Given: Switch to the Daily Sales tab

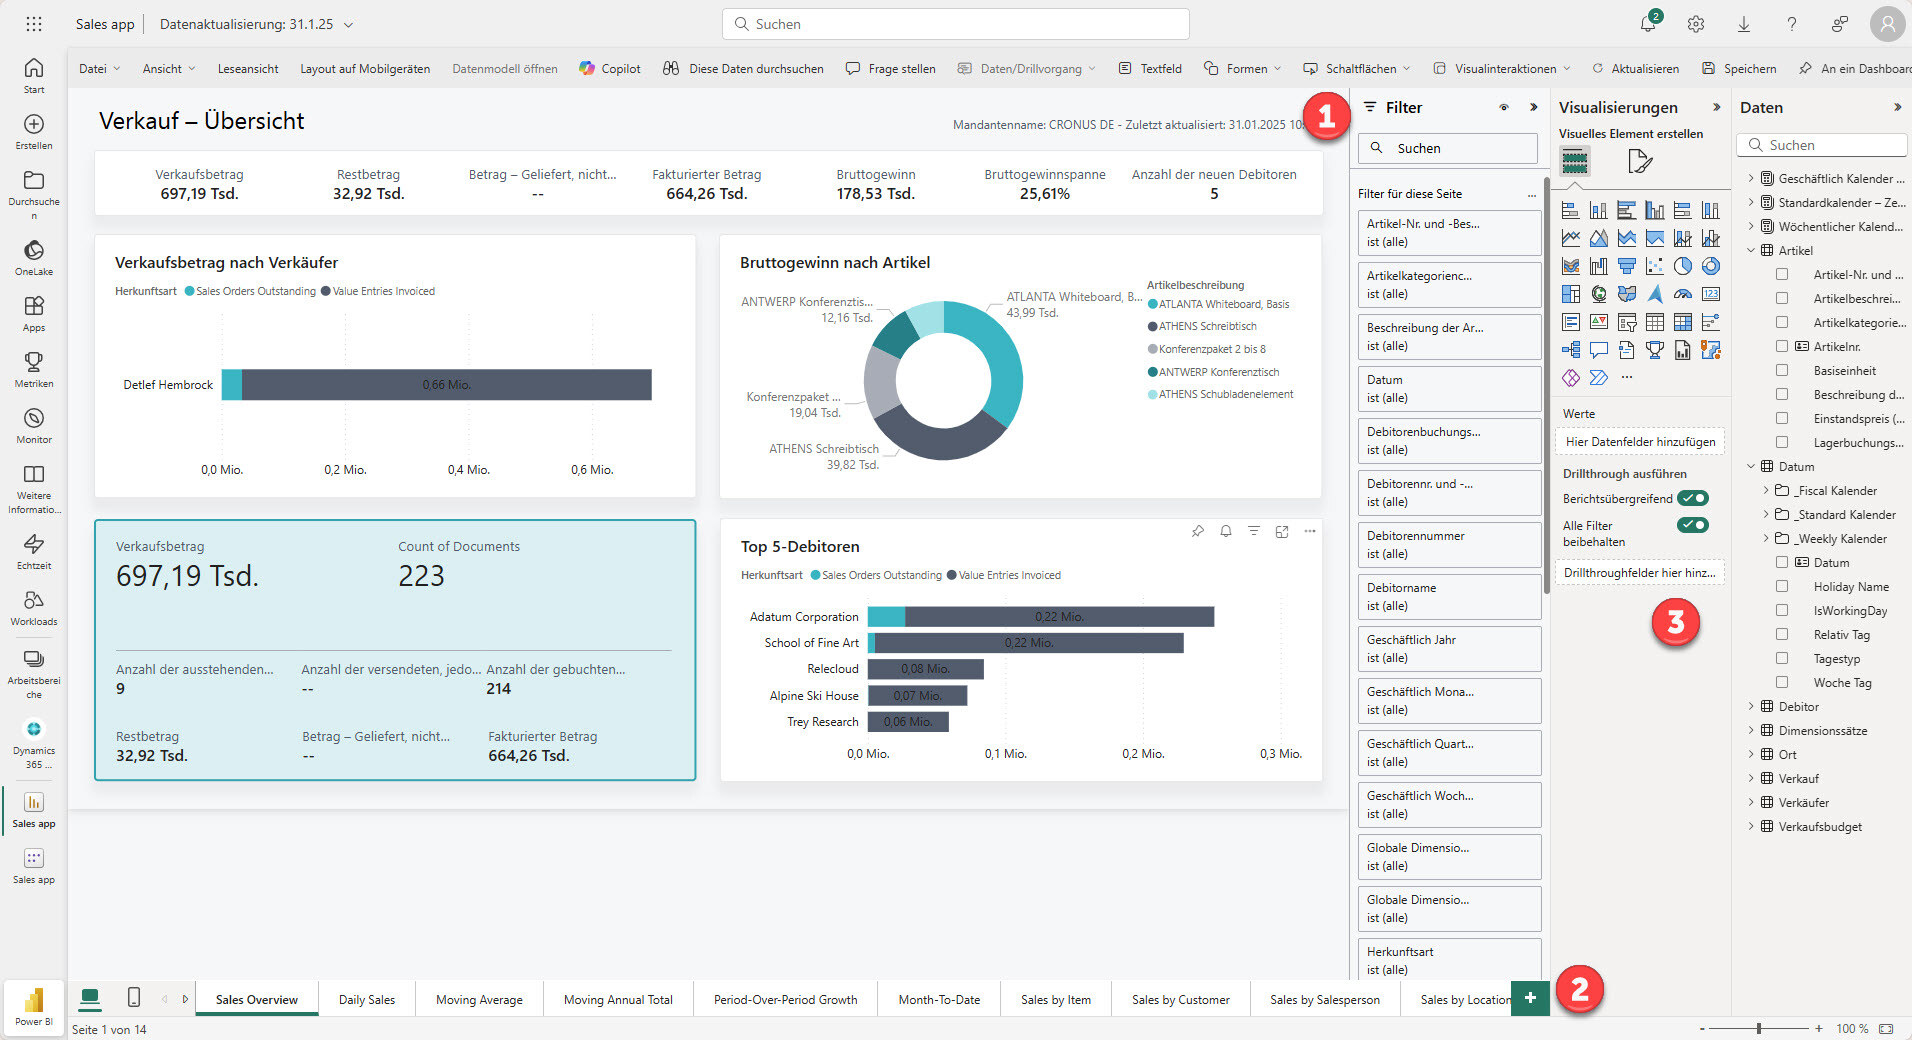Looking at the screenshot, I should [366, 998].
